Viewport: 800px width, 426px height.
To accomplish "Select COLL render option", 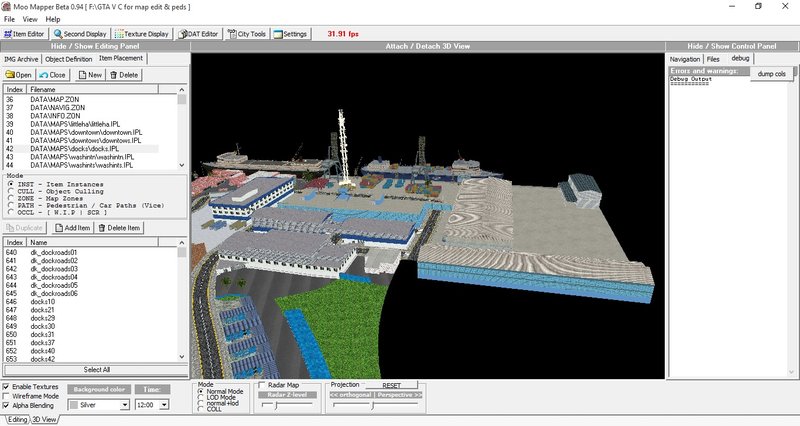I will point(201,409).
